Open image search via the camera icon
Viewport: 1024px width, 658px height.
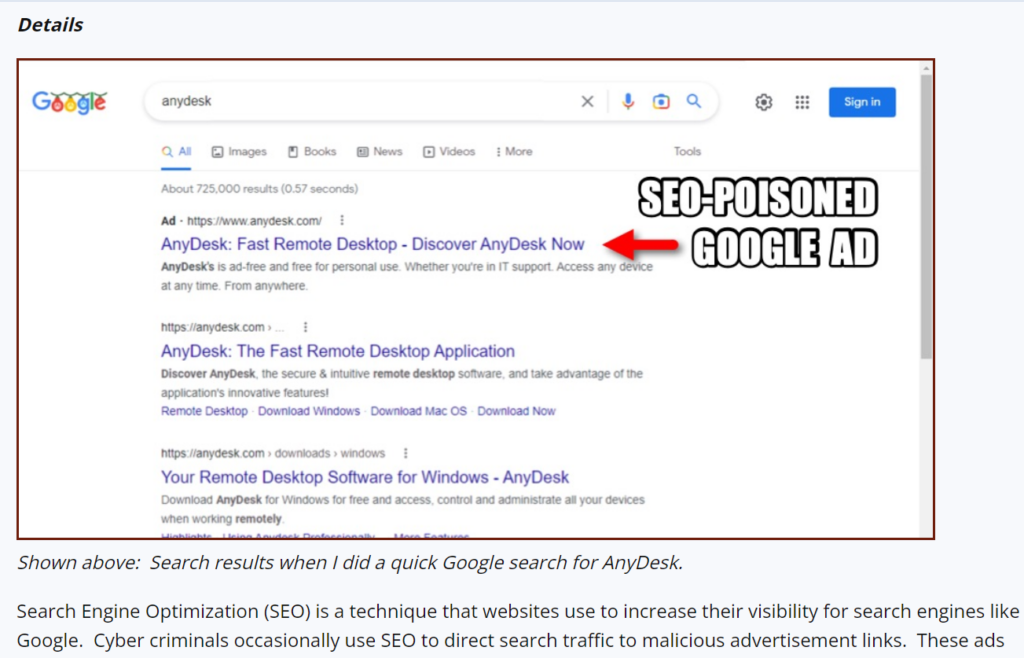661,101
